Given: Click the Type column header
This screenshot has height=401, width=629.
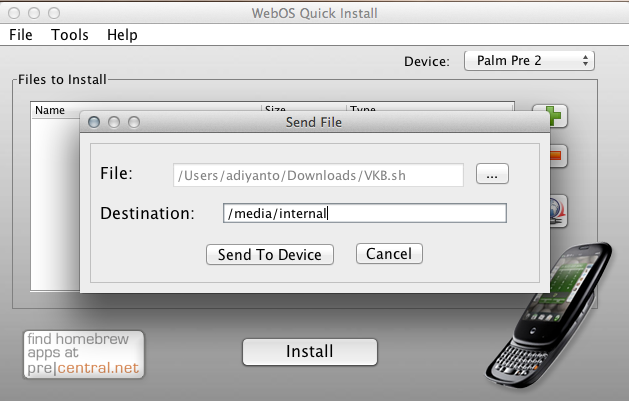Looking at the screenshot, I should click(x=366, y=110).
